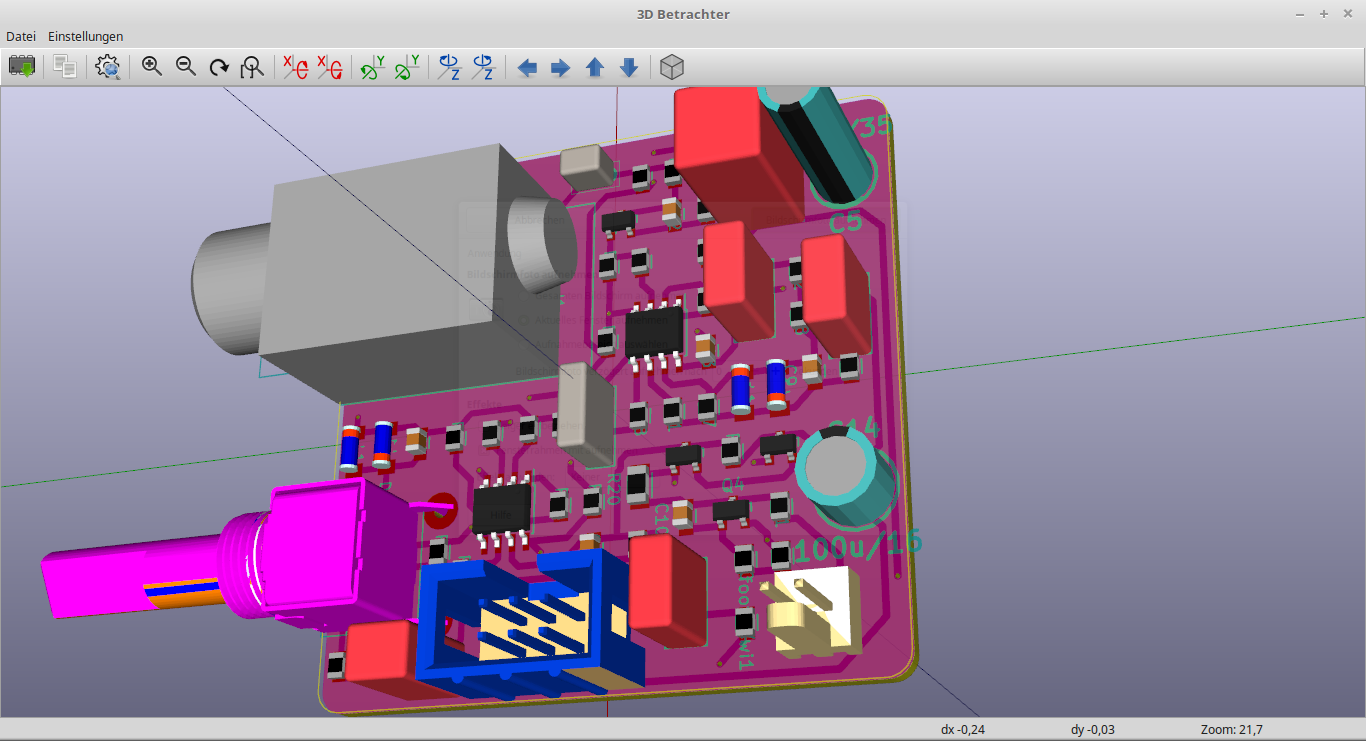Rotate Z counterclockwise using the second blue icon
The image size is (1366, 741).
pos(484,67)
